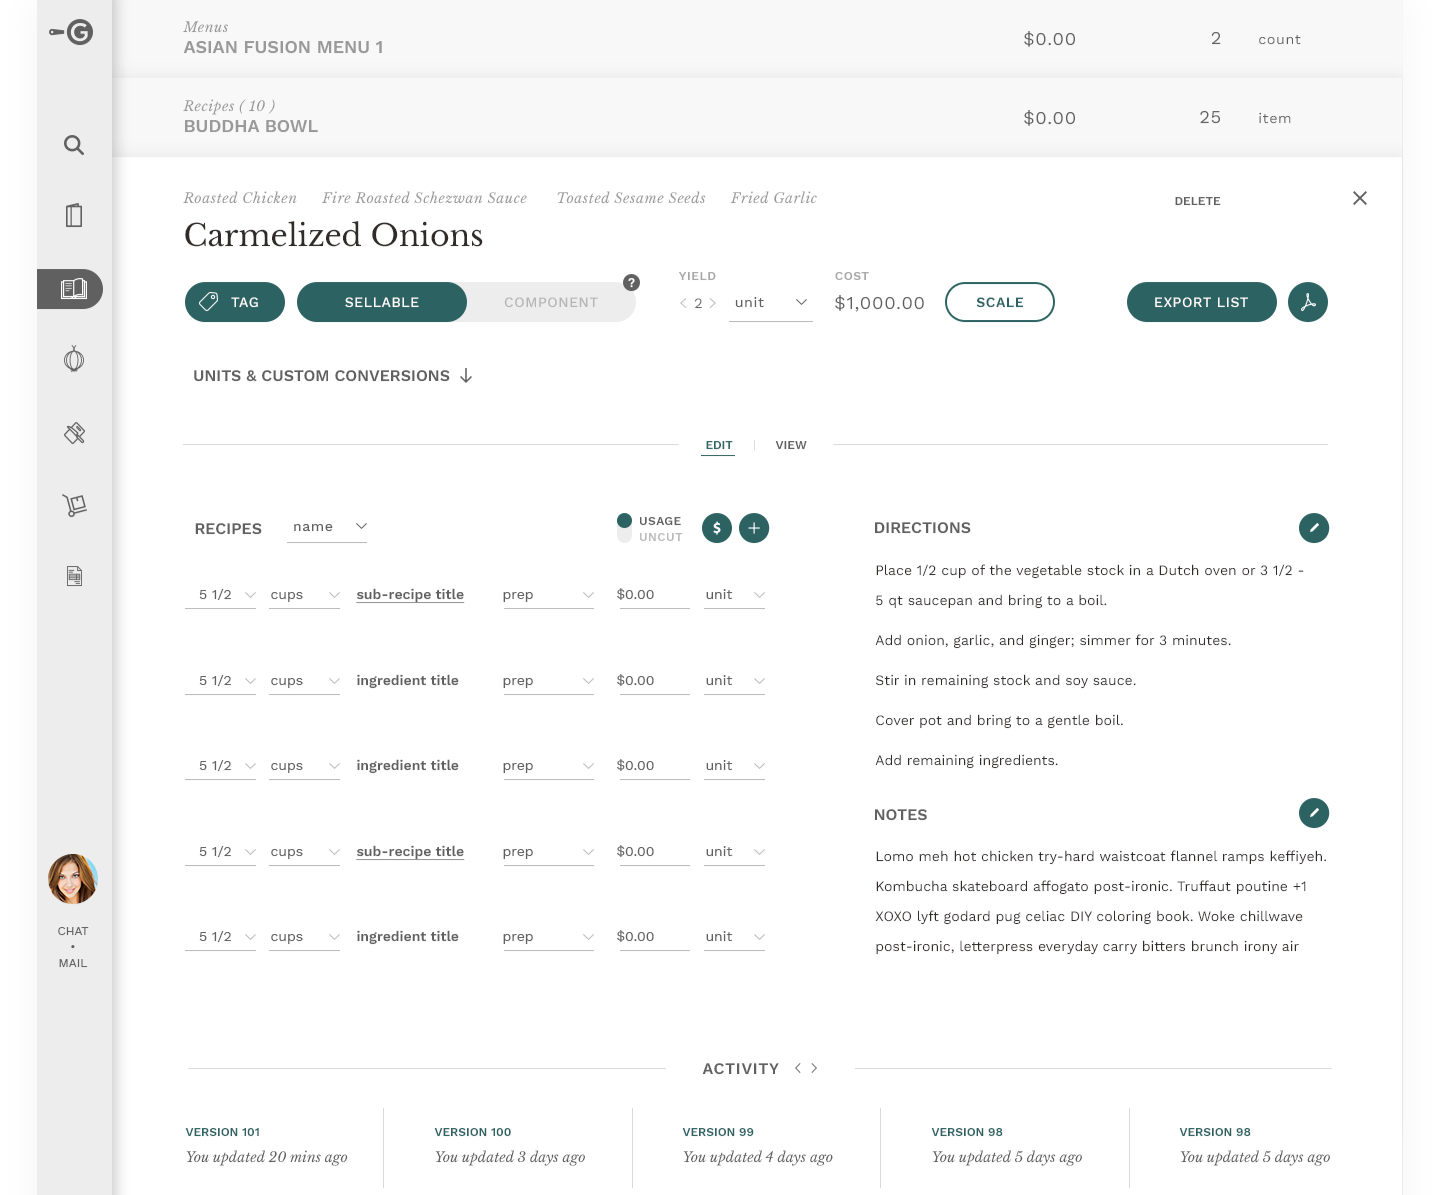Open Fire Roasted Schezwan Sauce tab
The image size is (1440, 1195).
[425, 198]
